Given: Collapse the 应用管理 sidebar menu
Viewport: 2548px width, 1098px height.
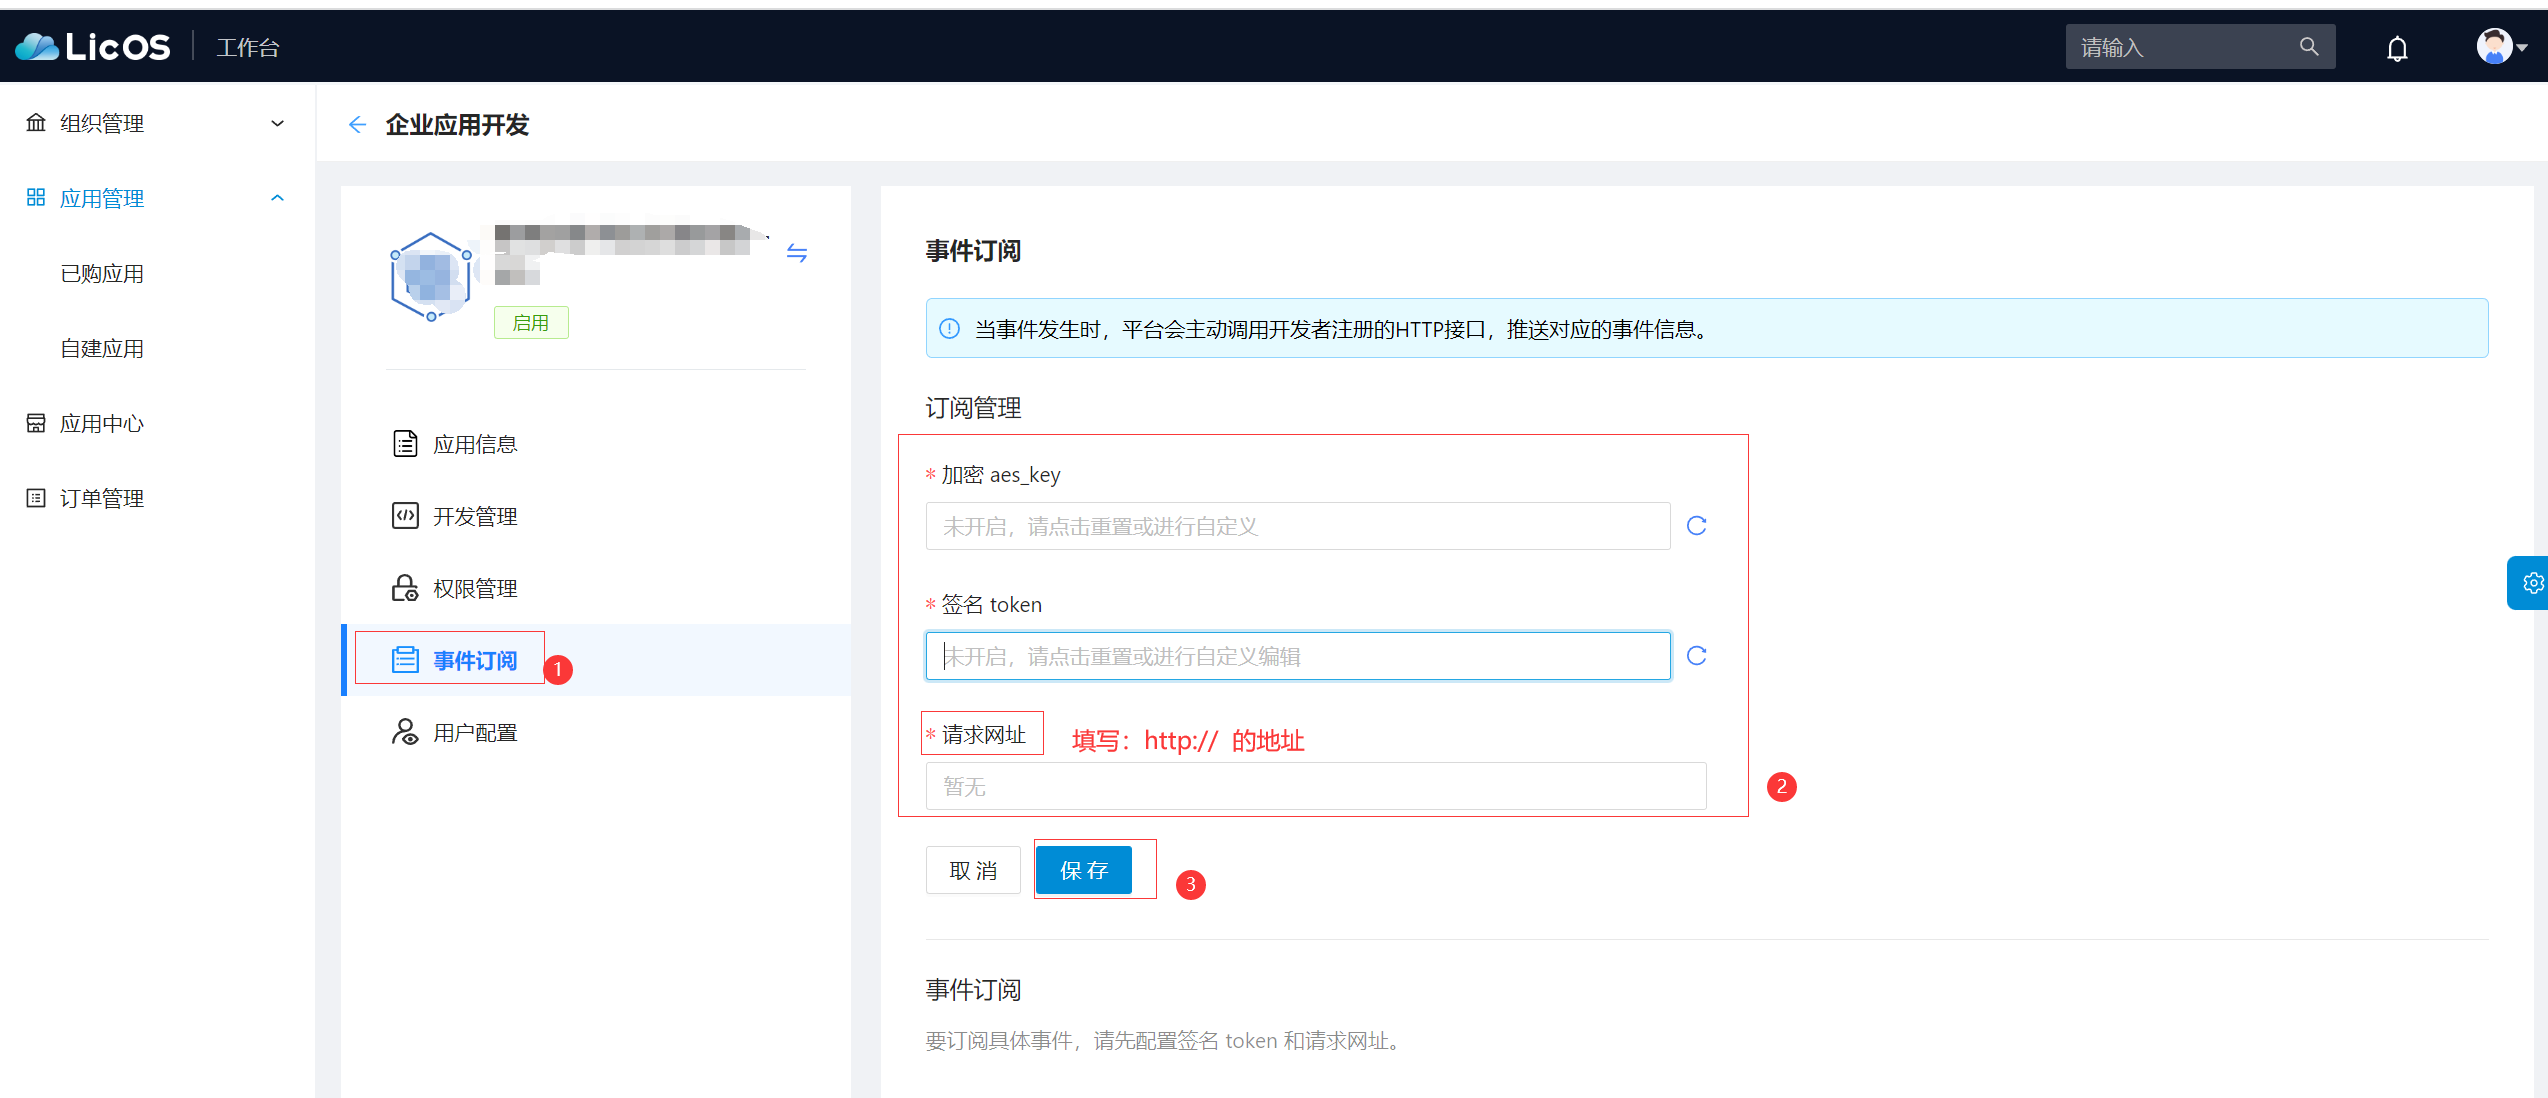Looking at the screenshot, I should click(157, 198).
